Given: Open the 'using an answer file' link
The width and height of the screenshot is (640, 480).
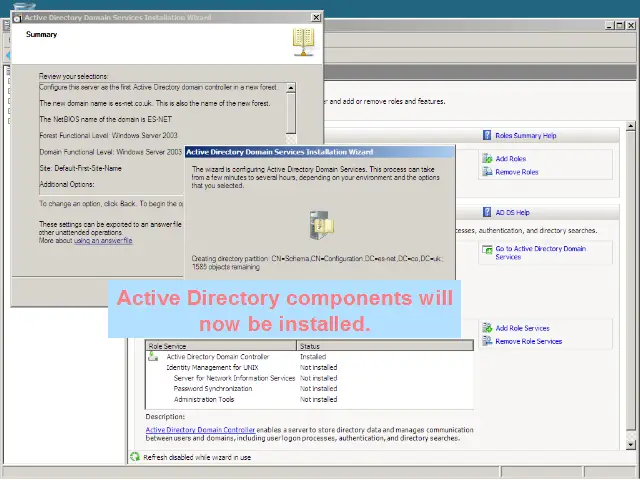Looking at the screenshot, I should [103, 241].
